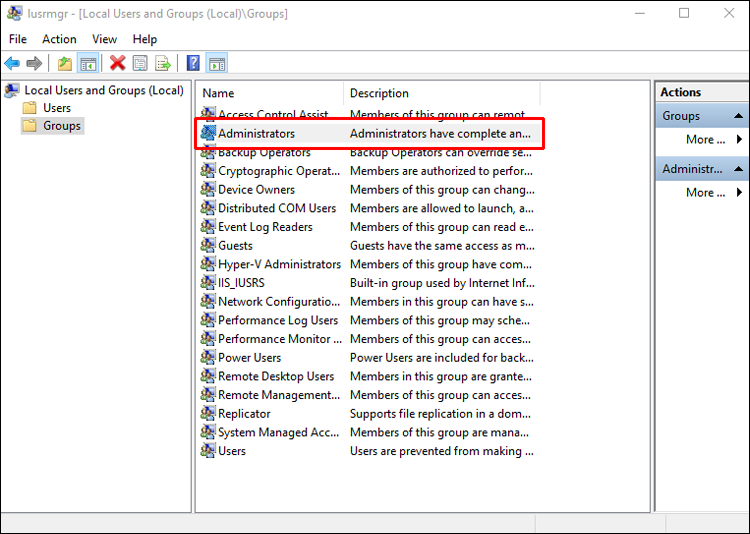Collapse the Administr... section in Actions
The height and width of the screenshot is (534, 750).
coord(738,169)
